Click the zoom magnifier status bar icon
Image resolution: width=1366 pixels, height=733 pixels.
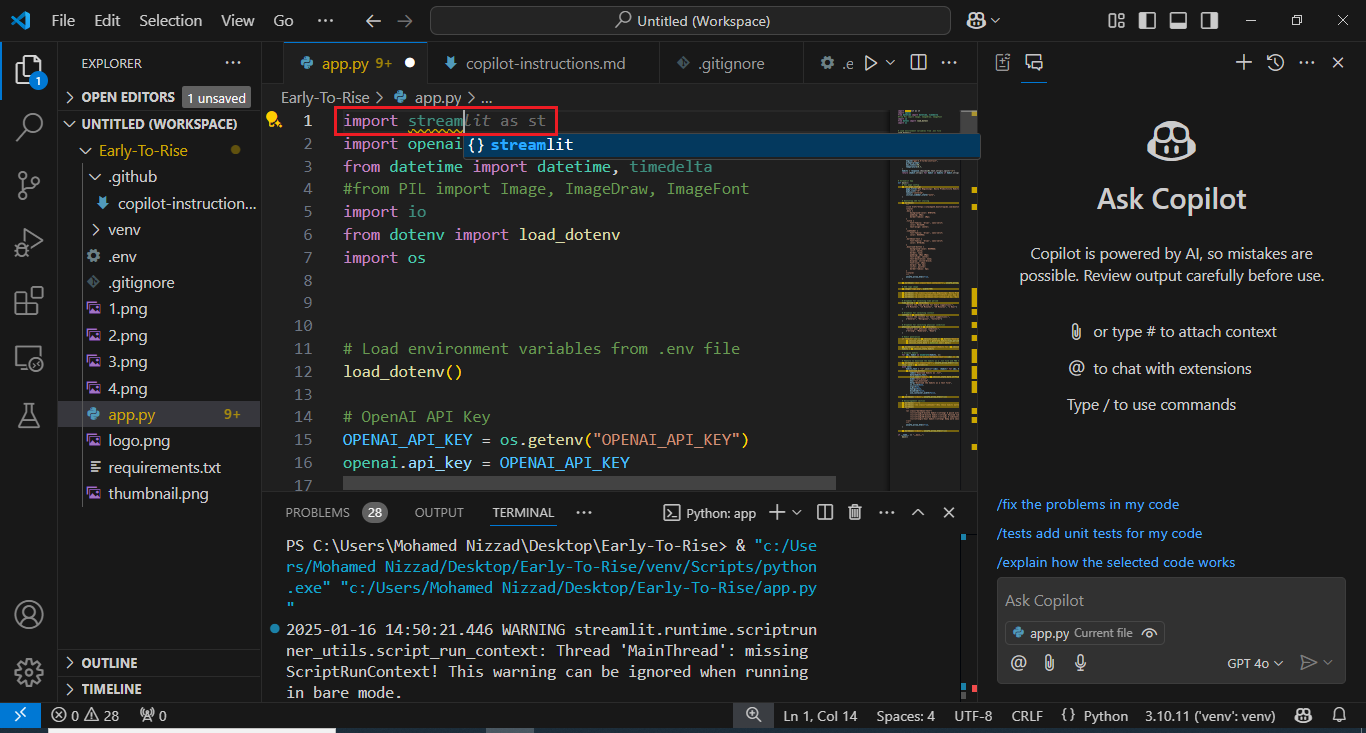pyautogui.click(x=753, y=715)
